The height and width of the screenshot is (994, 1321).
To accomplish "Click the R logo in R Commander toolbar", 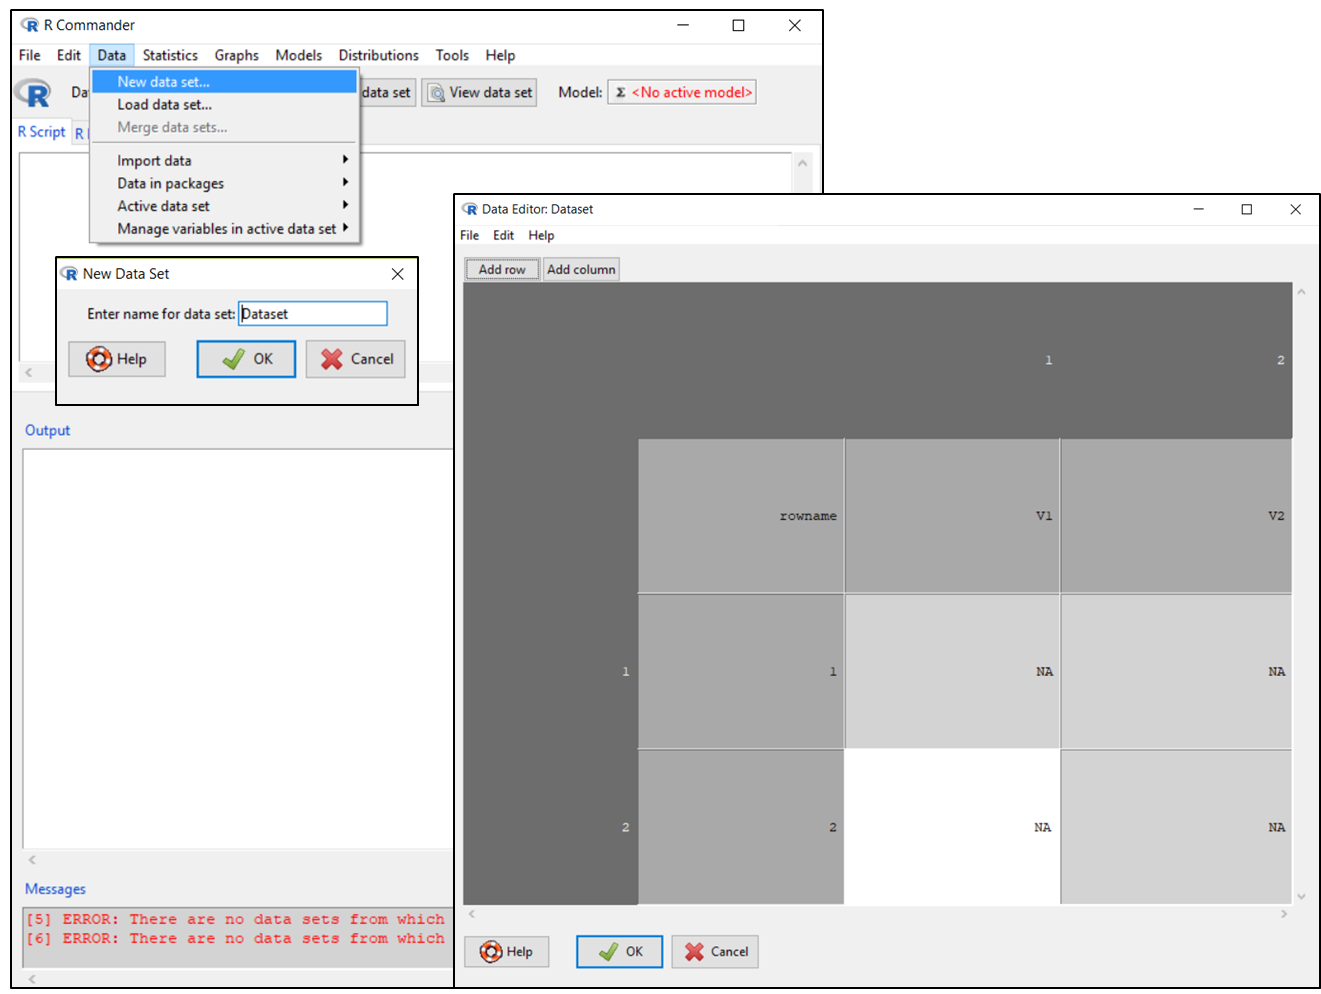I will [35, 93].
